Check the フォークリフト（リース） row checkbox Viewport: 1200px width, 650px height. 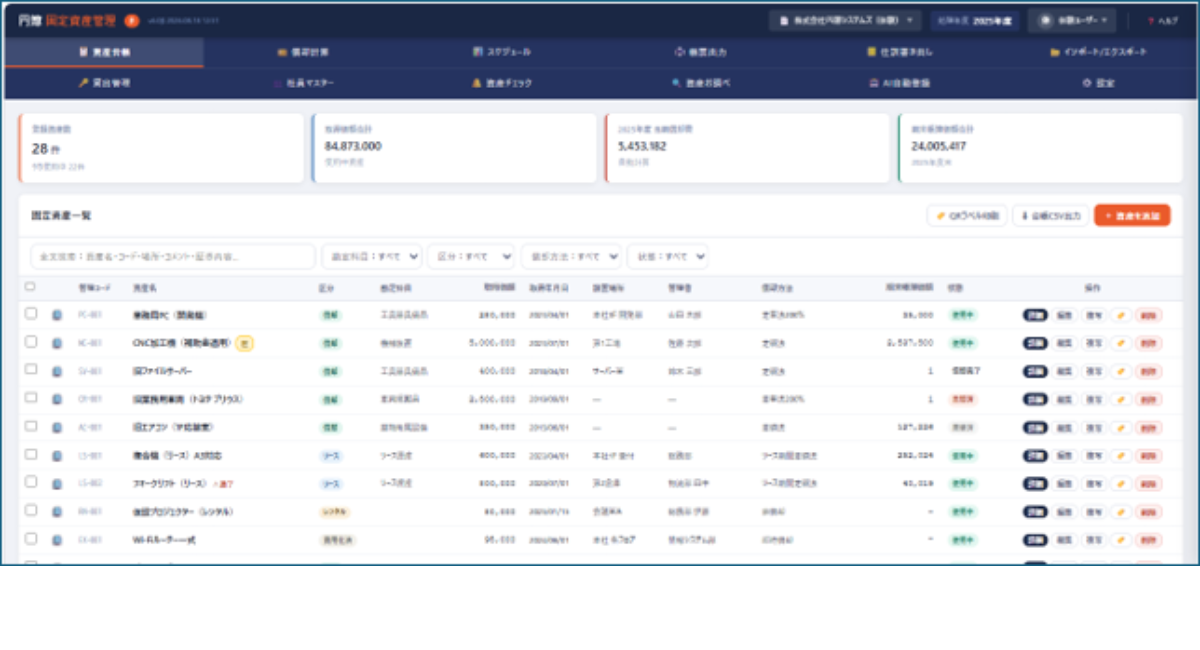pos(31,483)
